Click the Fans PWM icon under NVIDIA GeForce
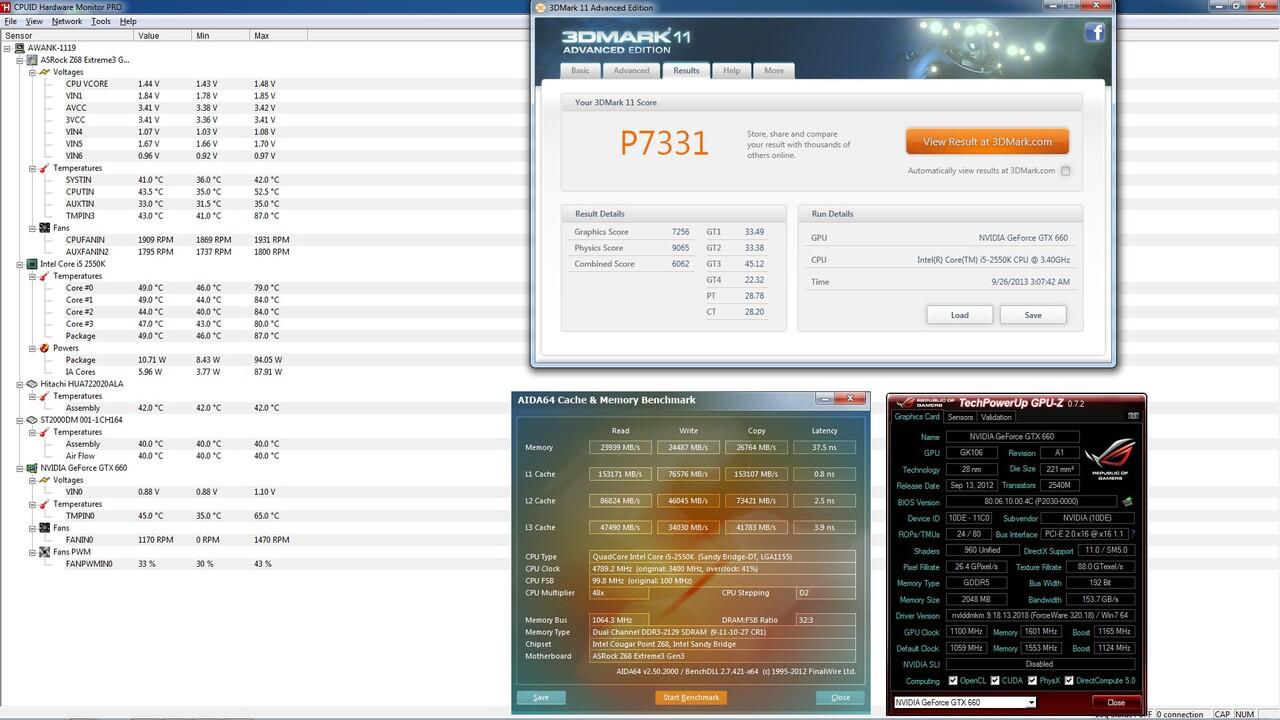The height and width of the screenshot is (720, 1280). tap(44, 552)
